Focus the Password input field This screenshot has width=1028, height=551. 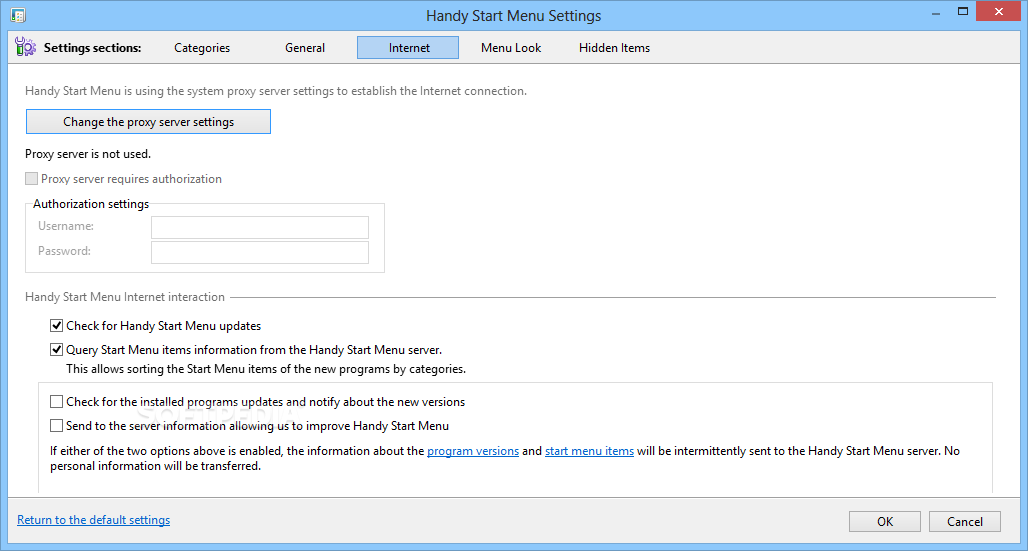(x=260, y=252)
